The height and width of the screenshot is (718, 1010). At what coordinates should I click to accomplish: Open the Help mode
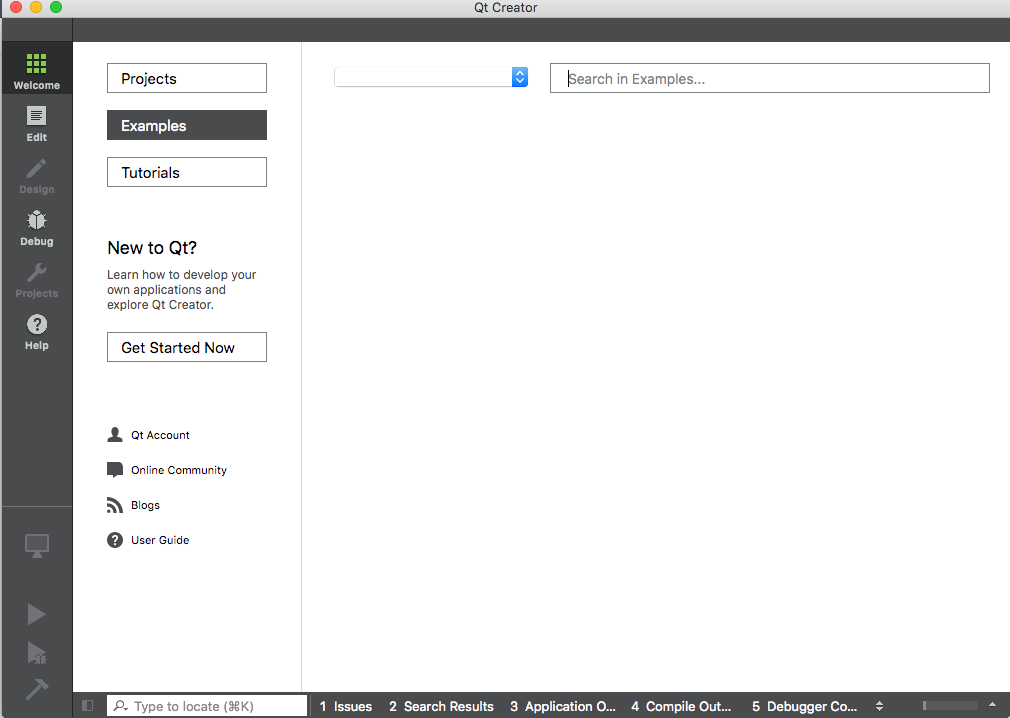pos(37,332)
